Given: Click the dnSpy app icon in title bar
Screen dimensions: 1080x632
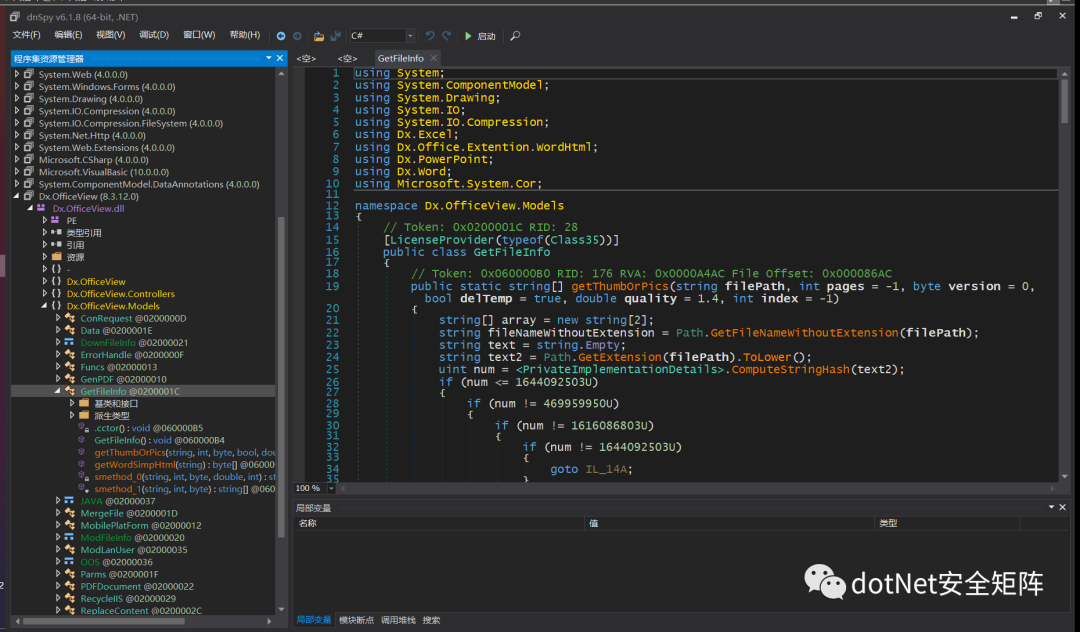Looking at the screenshot, I should click(15, 17).
